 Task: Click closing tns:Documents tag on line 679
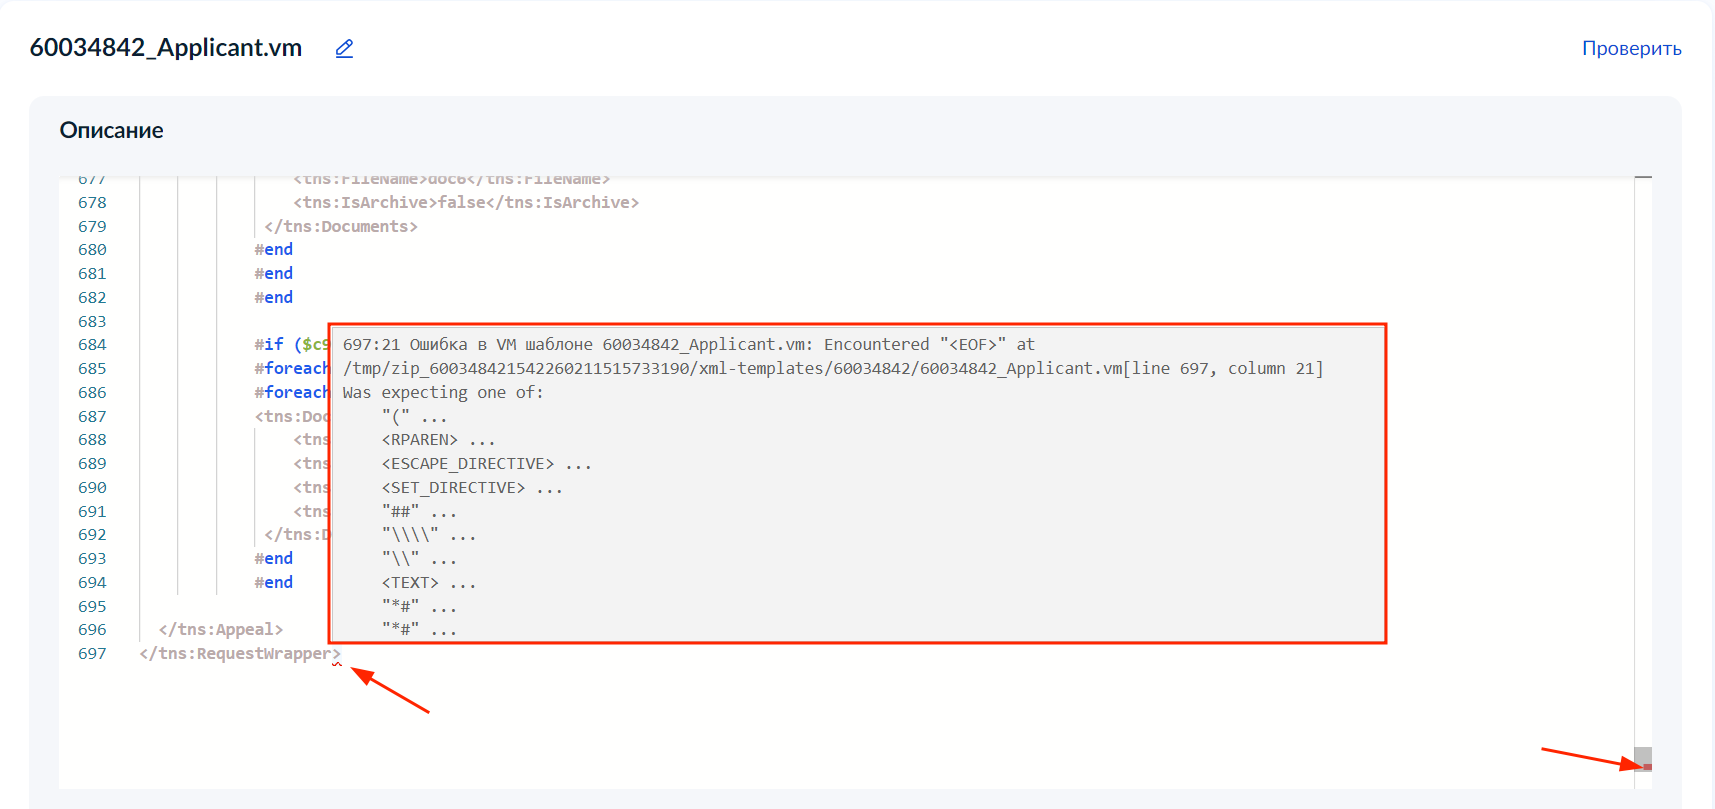(x=341, y=227)
